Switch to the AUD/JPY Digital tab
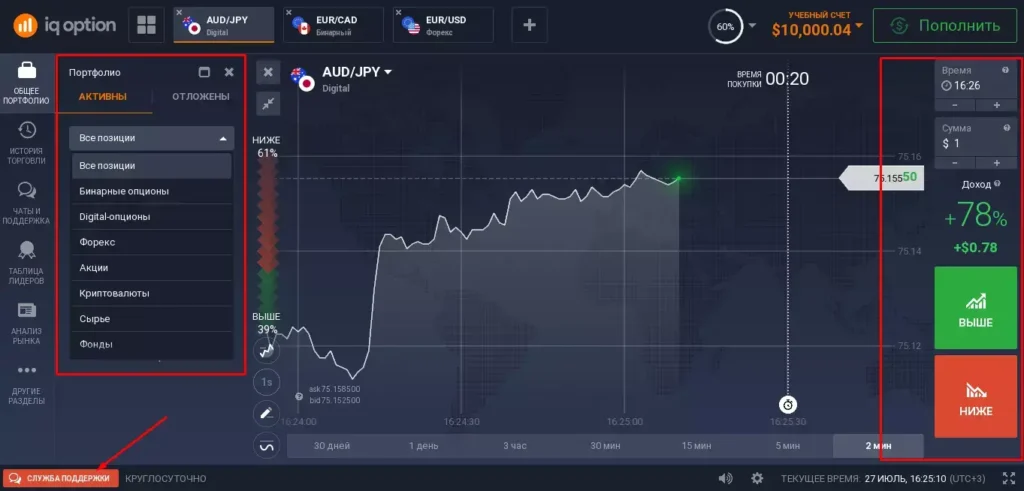The height and width of the screenshot is (491, 1024). click(224, 25)
